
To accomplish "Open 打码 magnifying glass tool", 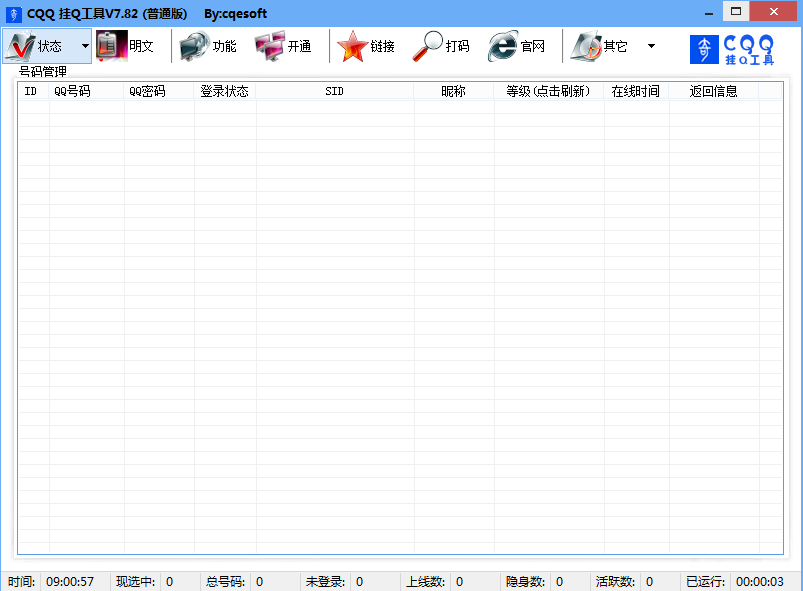I will (428, 46).
